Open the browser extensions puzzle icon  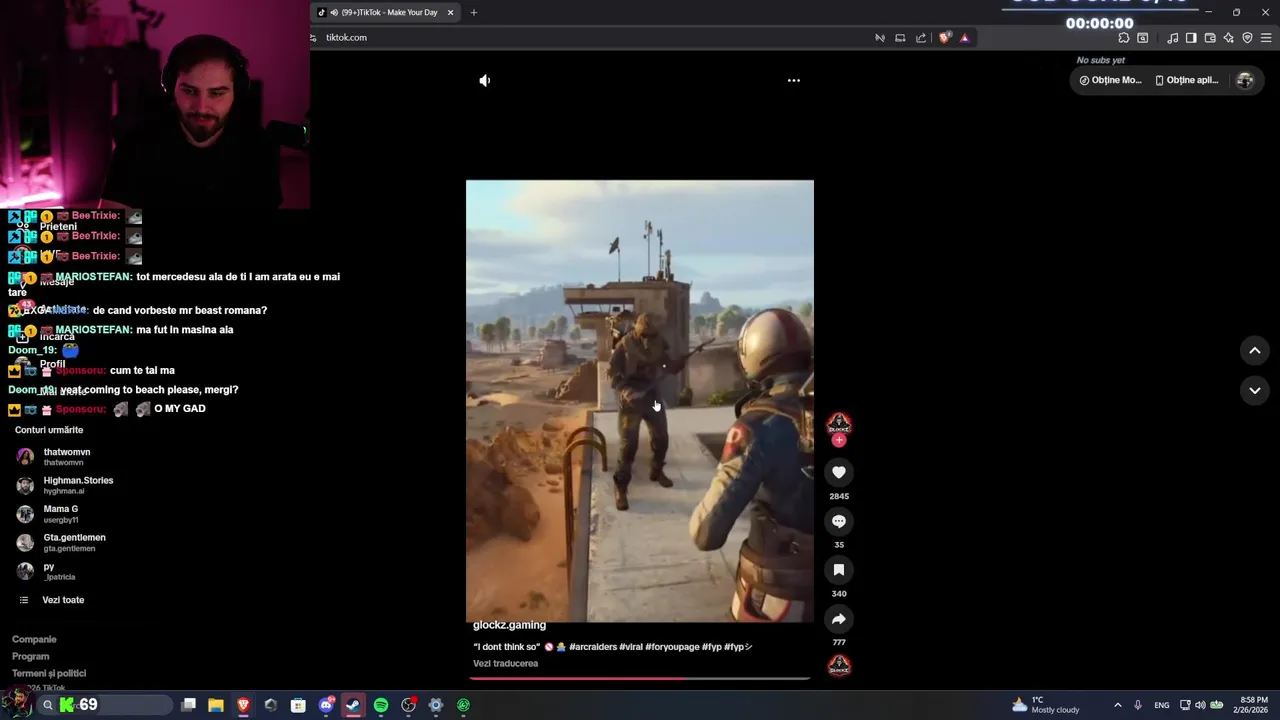[1124, 38]
